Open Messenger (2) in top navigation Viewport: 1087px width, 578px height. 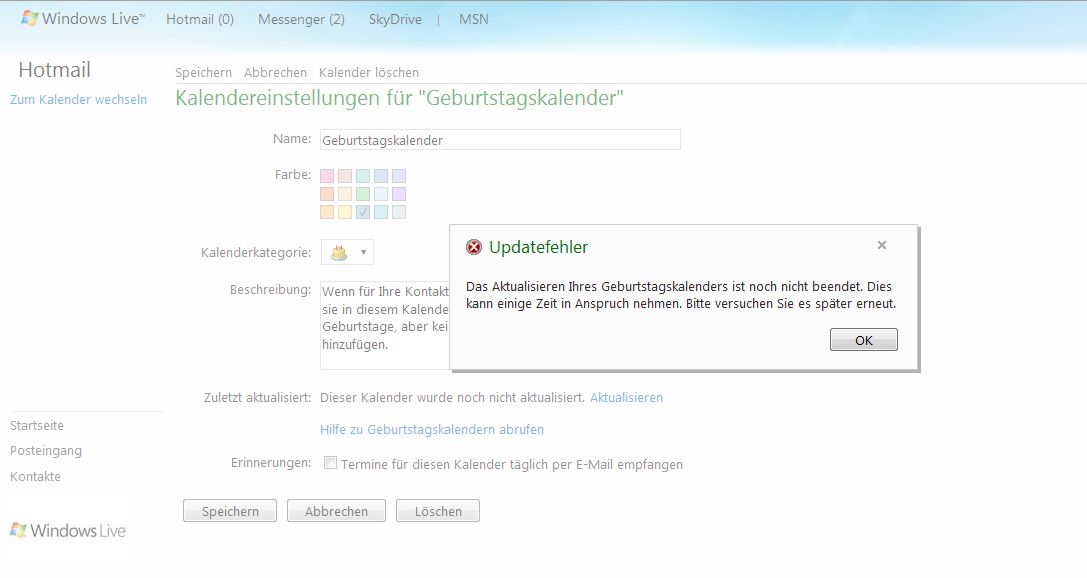pos(301,19)
